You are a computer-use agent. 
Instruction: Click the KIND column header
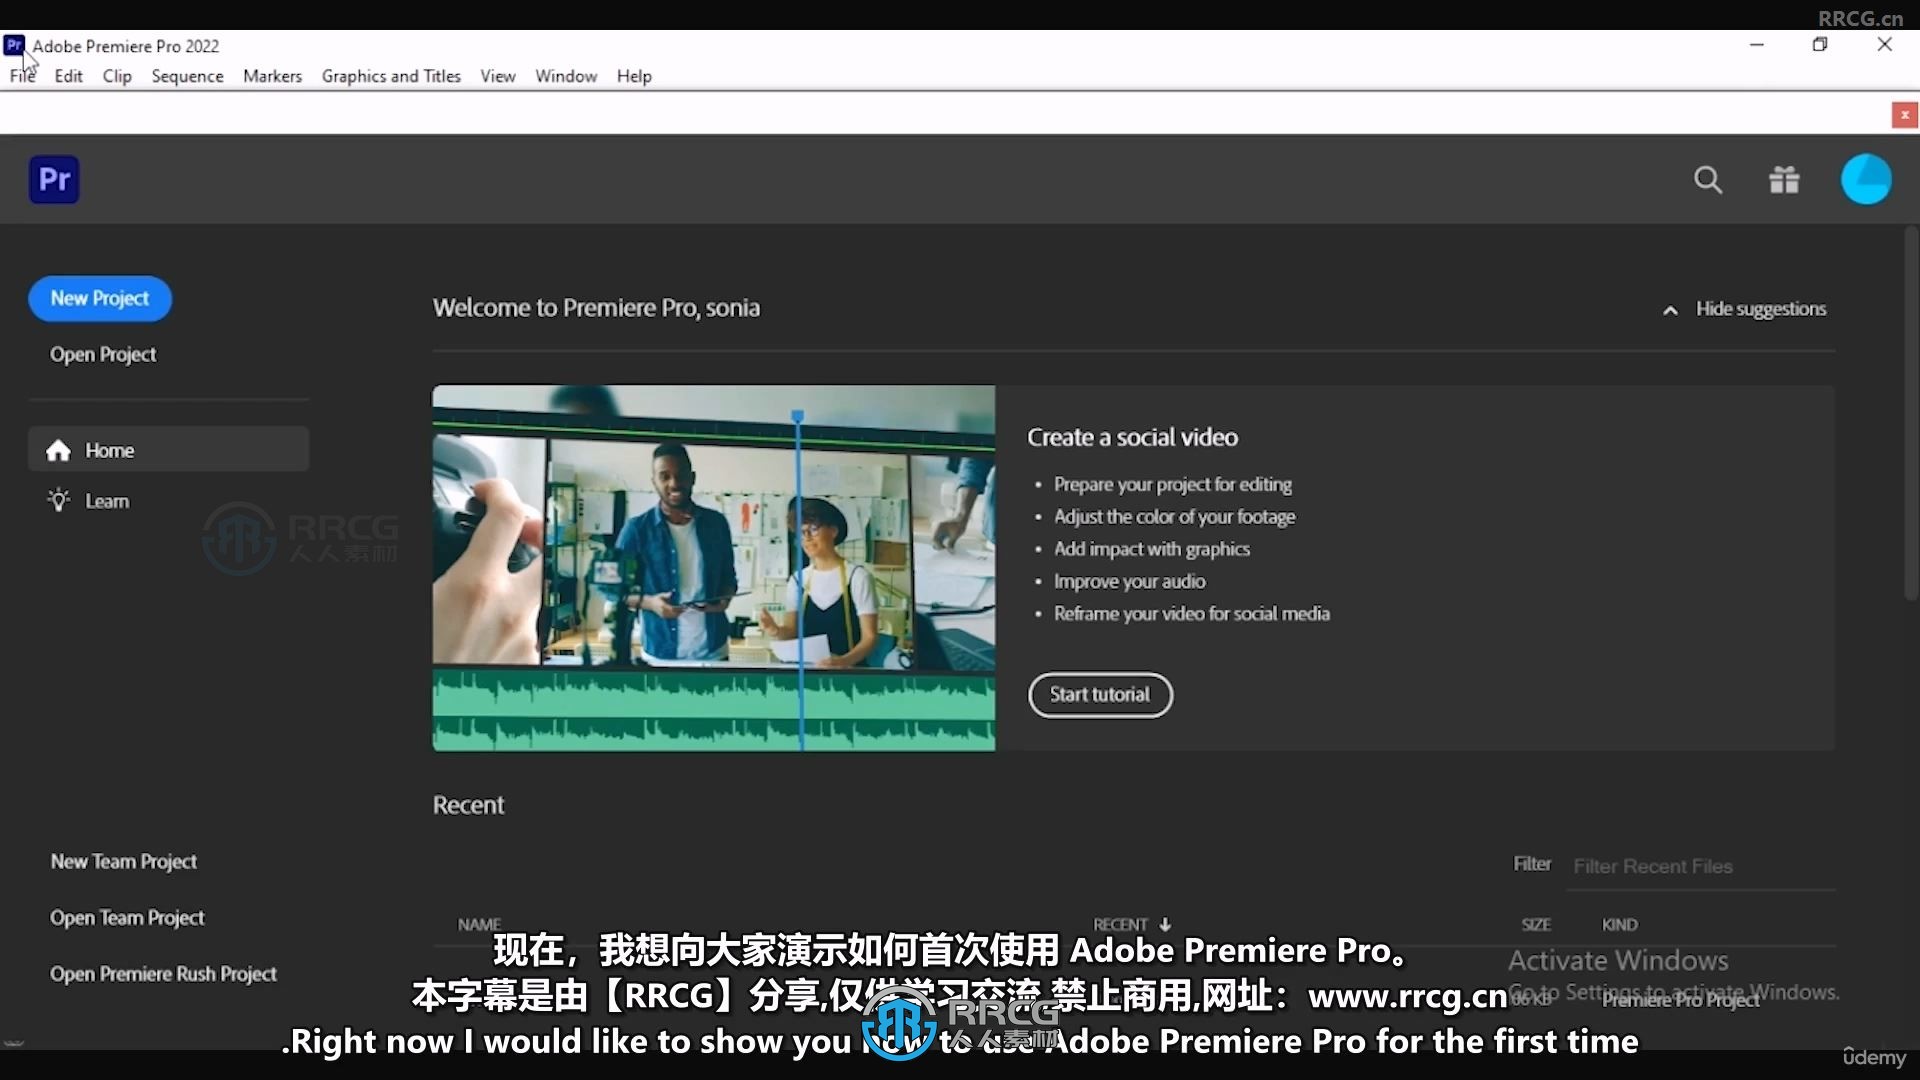click(1619, 925)
